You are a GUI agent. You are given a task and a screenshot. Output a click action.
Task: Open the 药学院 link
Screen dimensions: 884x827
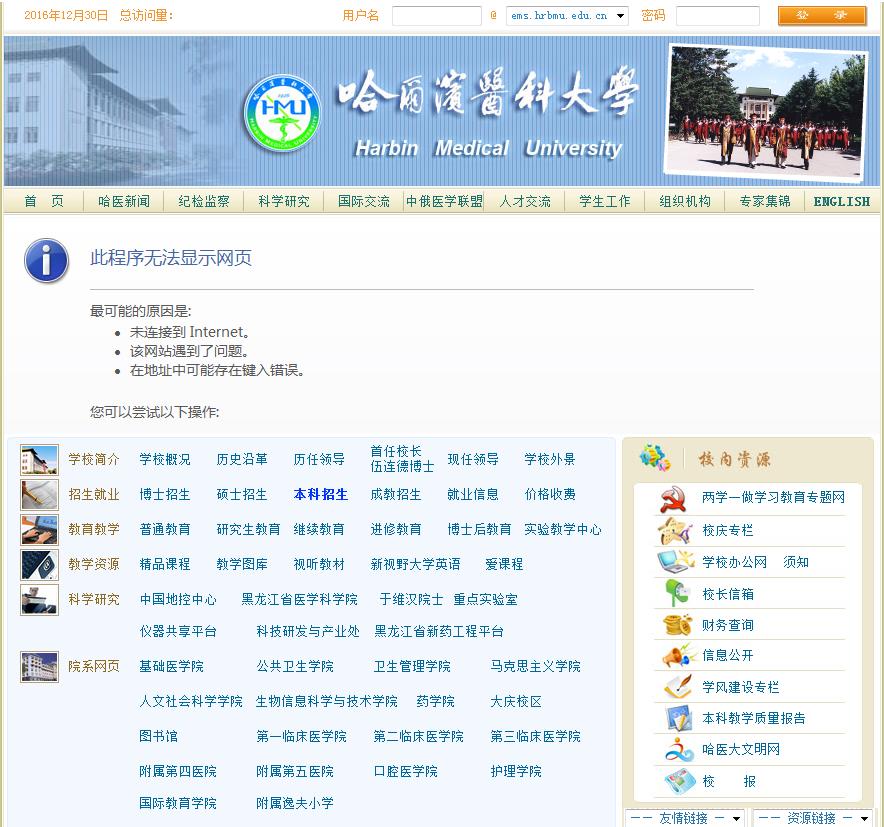click(x=435, y=702)
